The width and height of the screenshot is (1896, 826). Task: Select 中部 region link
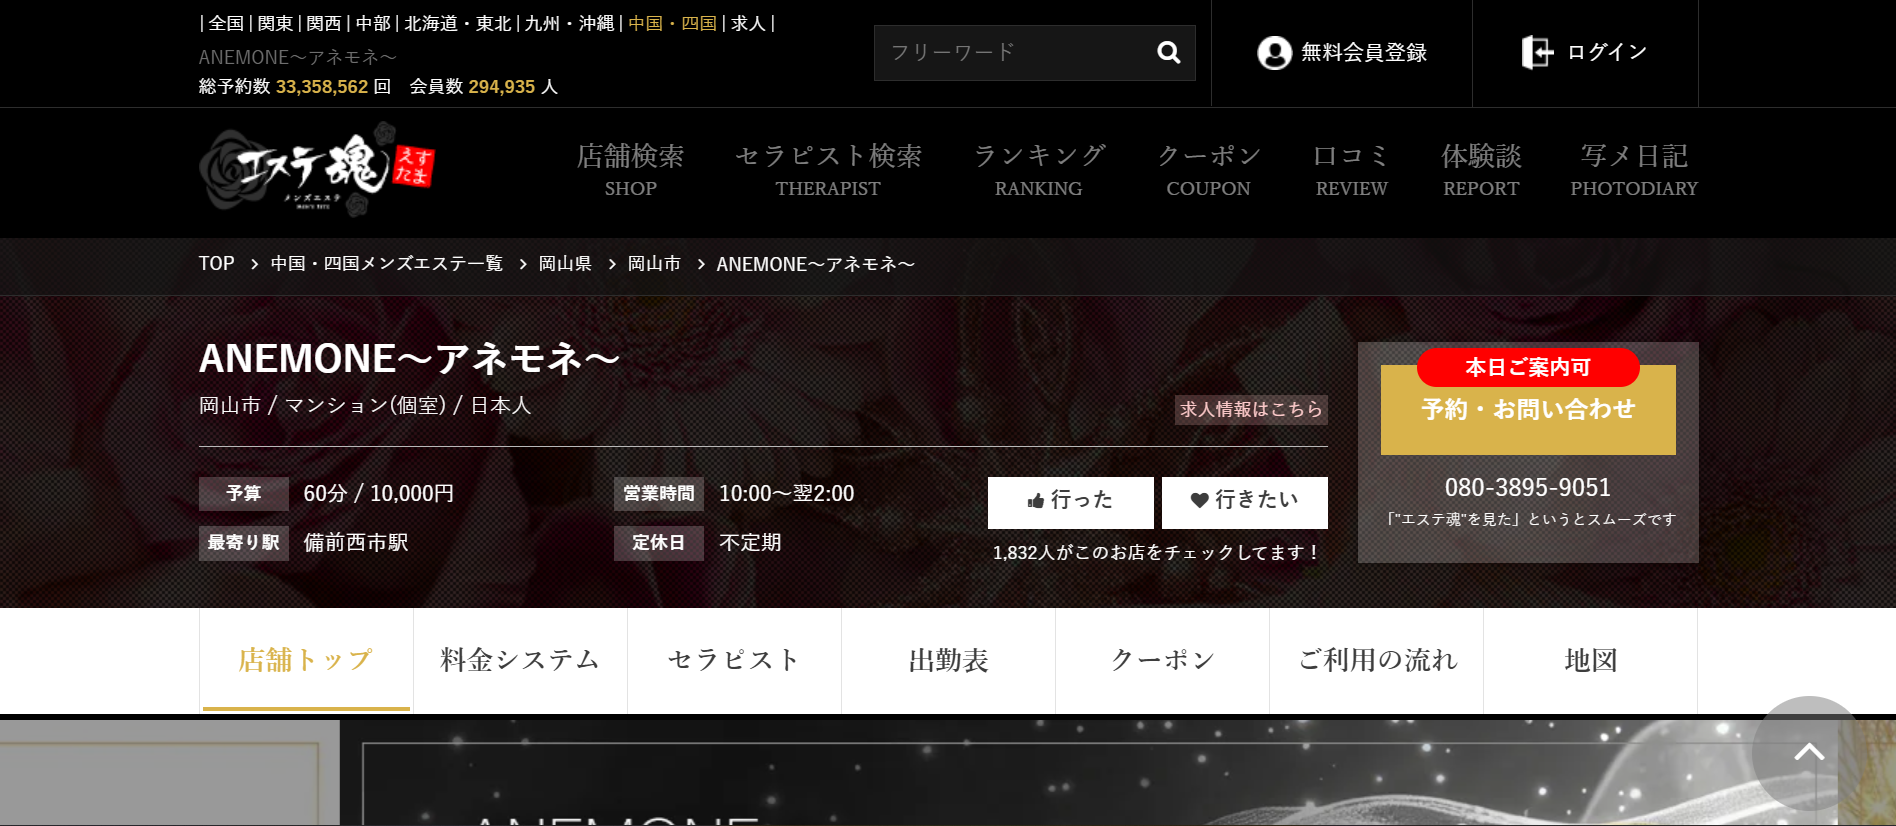(x=373, y=23)
